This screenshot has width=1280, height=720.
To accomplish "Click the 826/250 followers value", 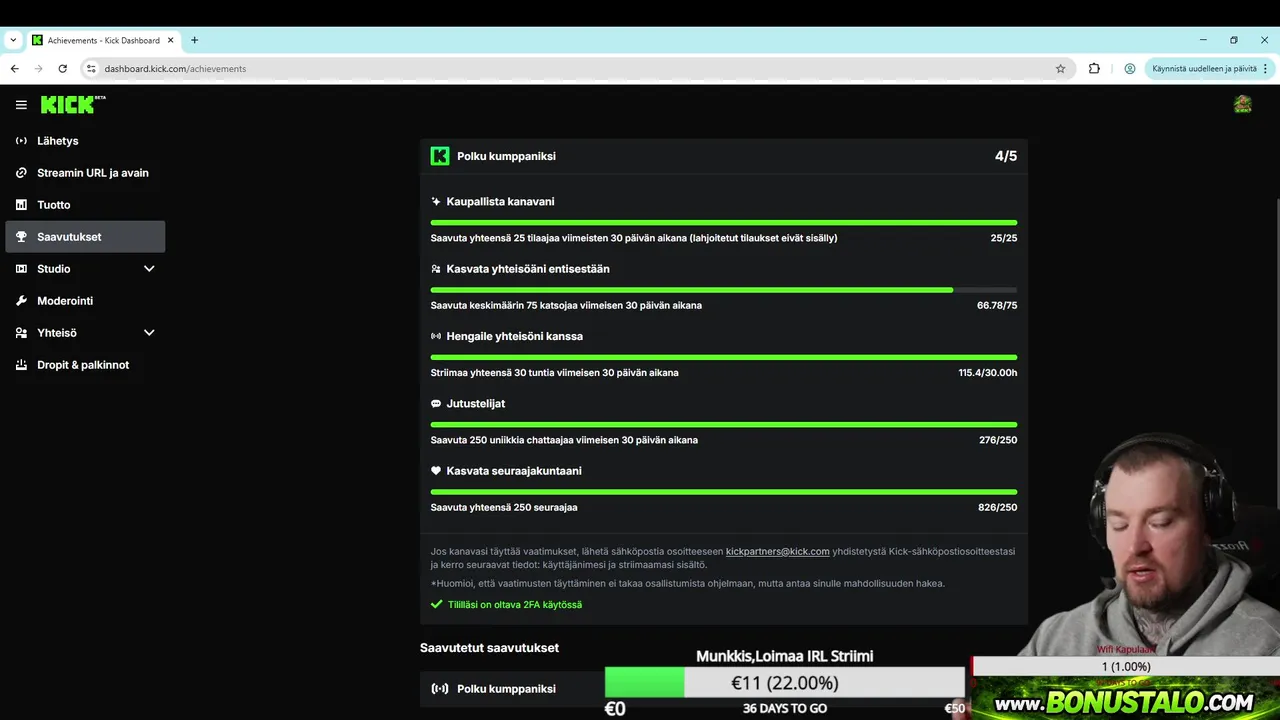I will (998, 507).
